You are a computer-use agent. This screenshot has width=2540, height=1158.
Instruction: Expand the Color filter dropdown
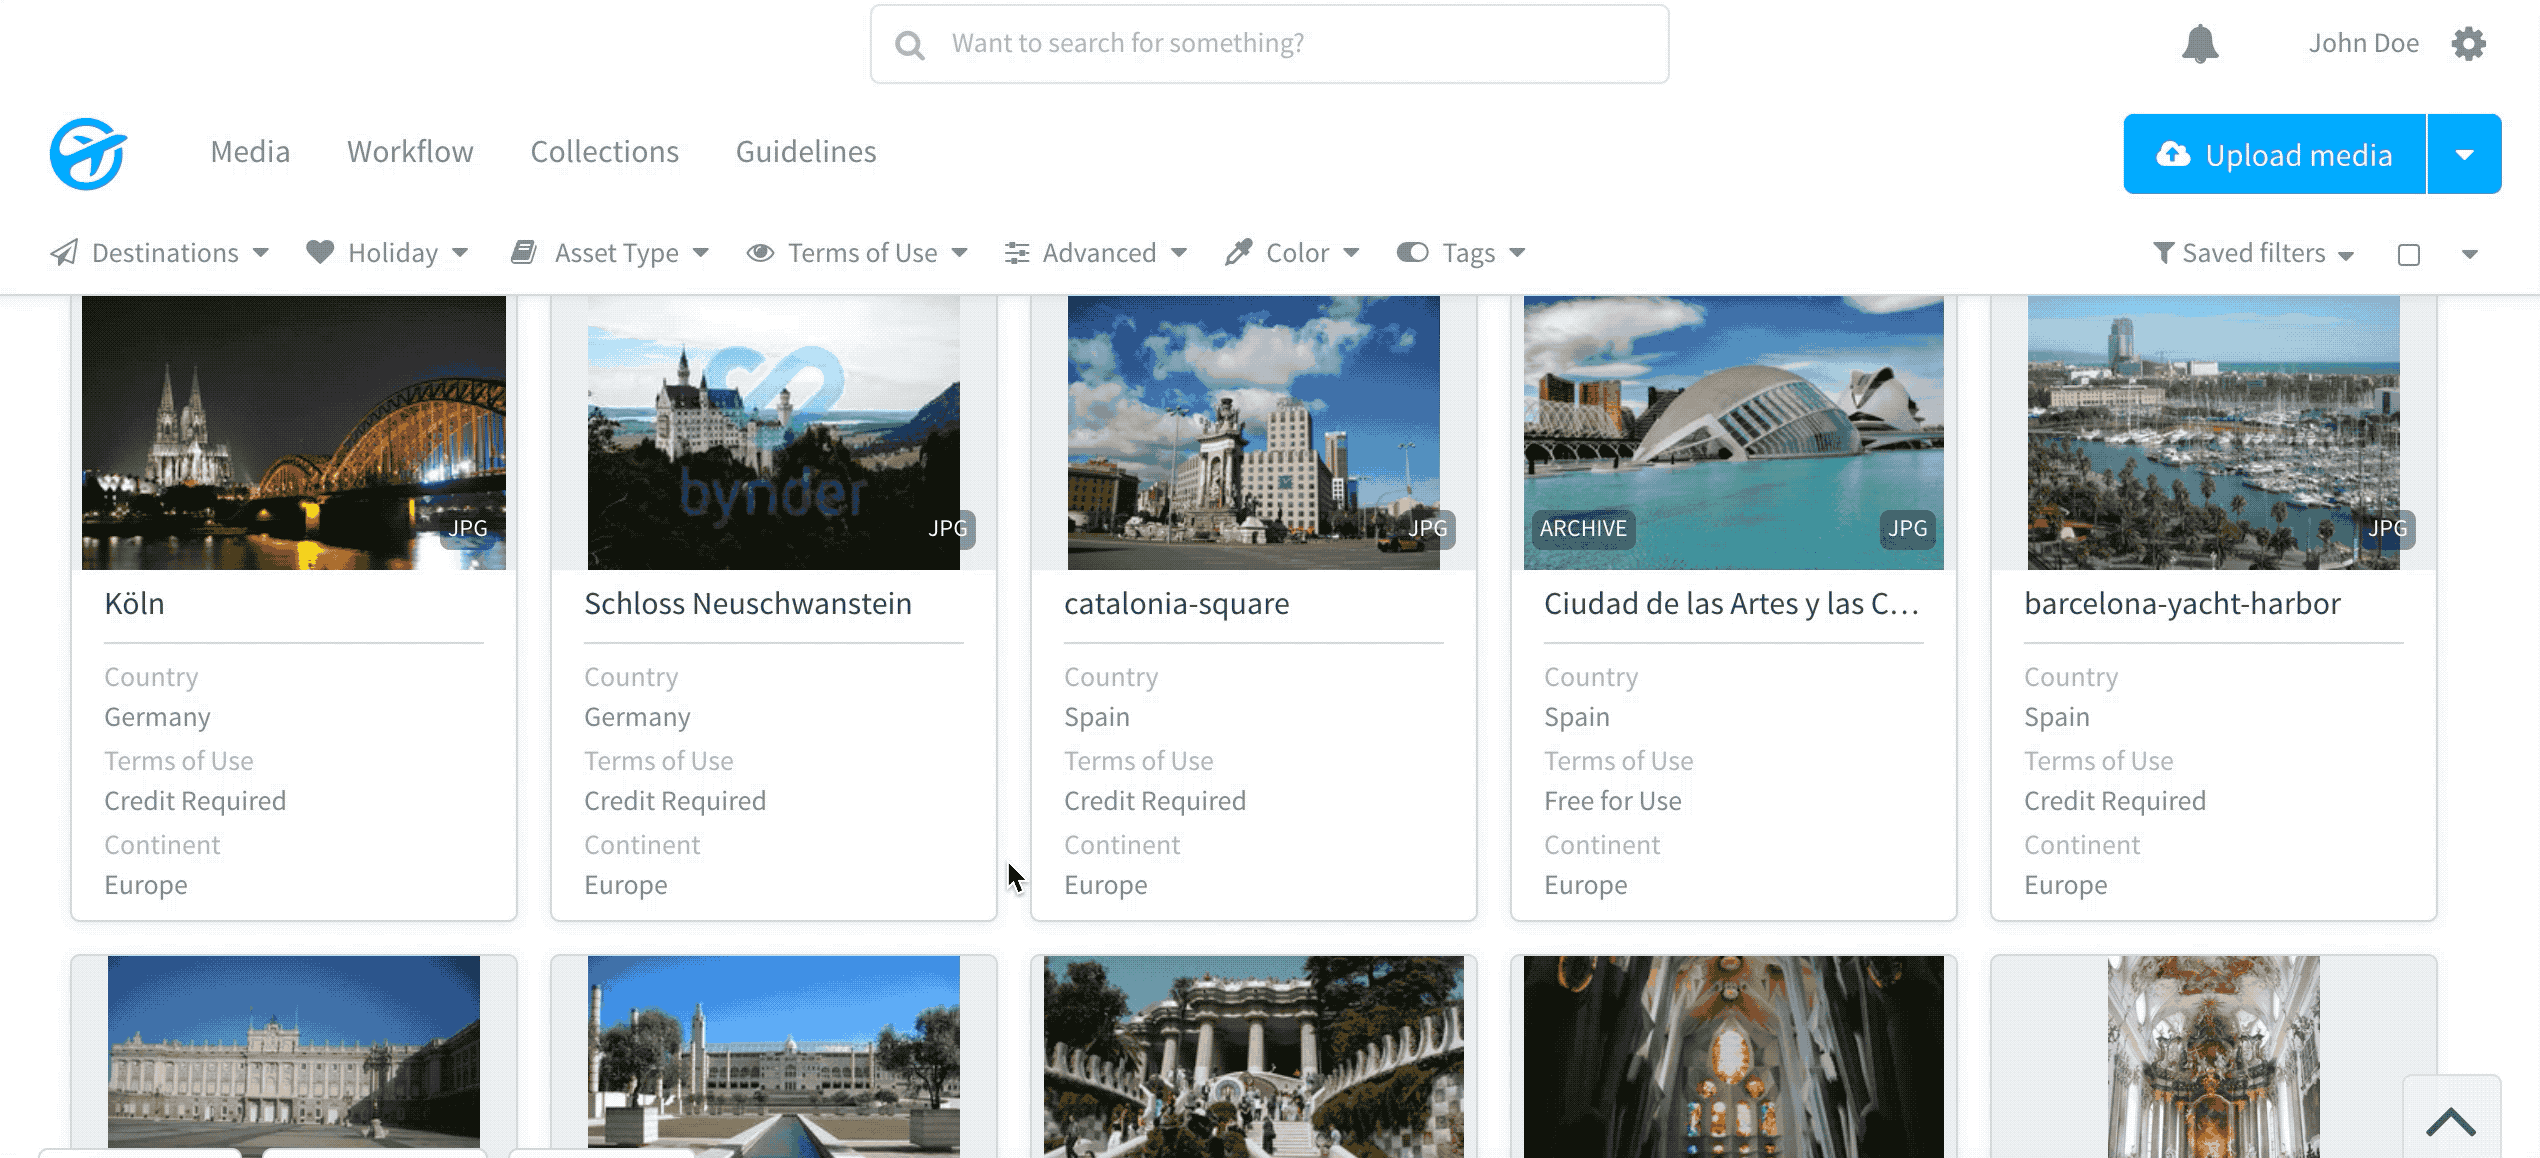(x=1351, y=253)
